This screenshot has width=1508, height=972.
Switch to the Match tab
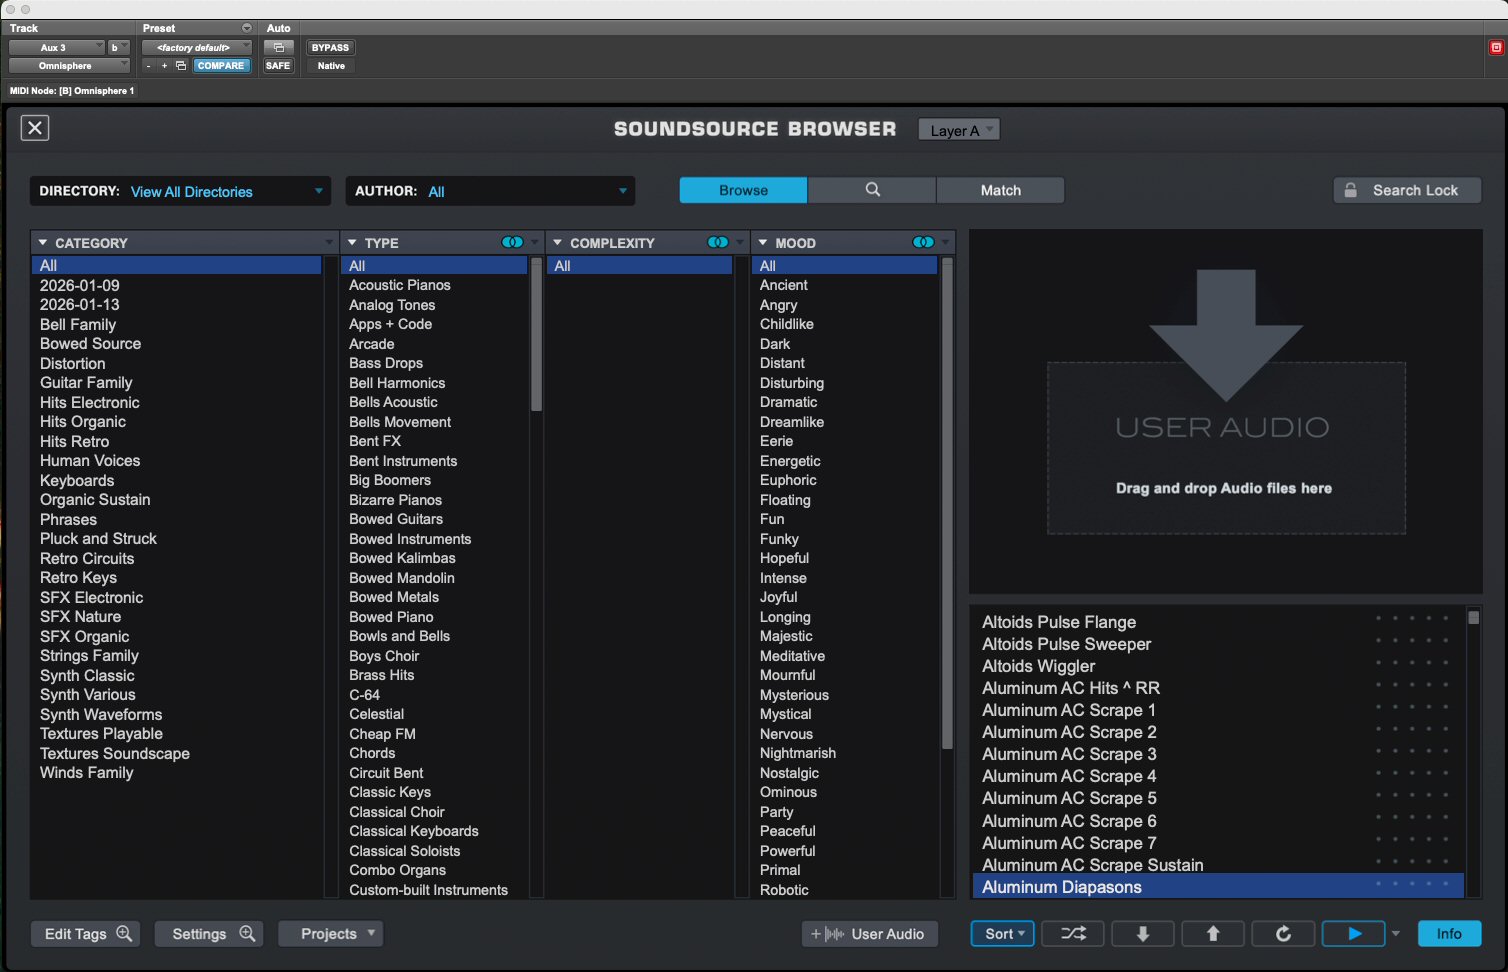(1000, 190)
